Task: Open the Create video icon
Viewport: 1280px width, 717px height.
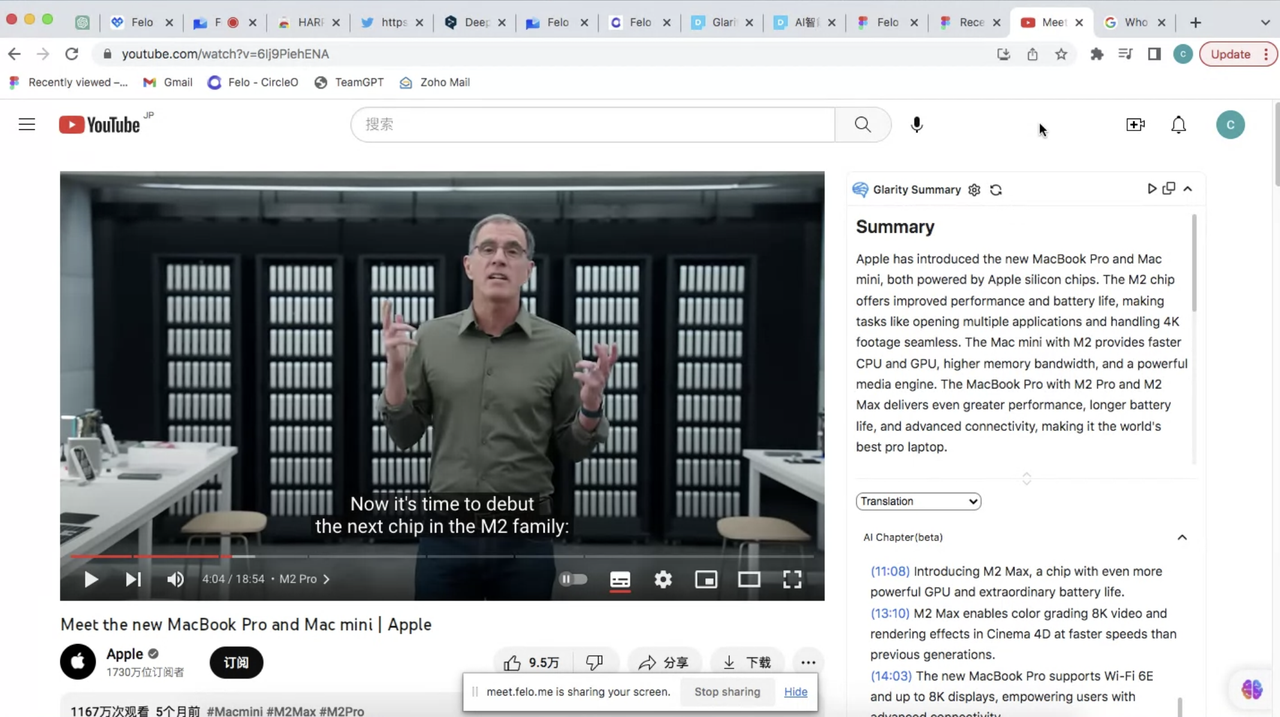Action: click(x=1135, y=124)
